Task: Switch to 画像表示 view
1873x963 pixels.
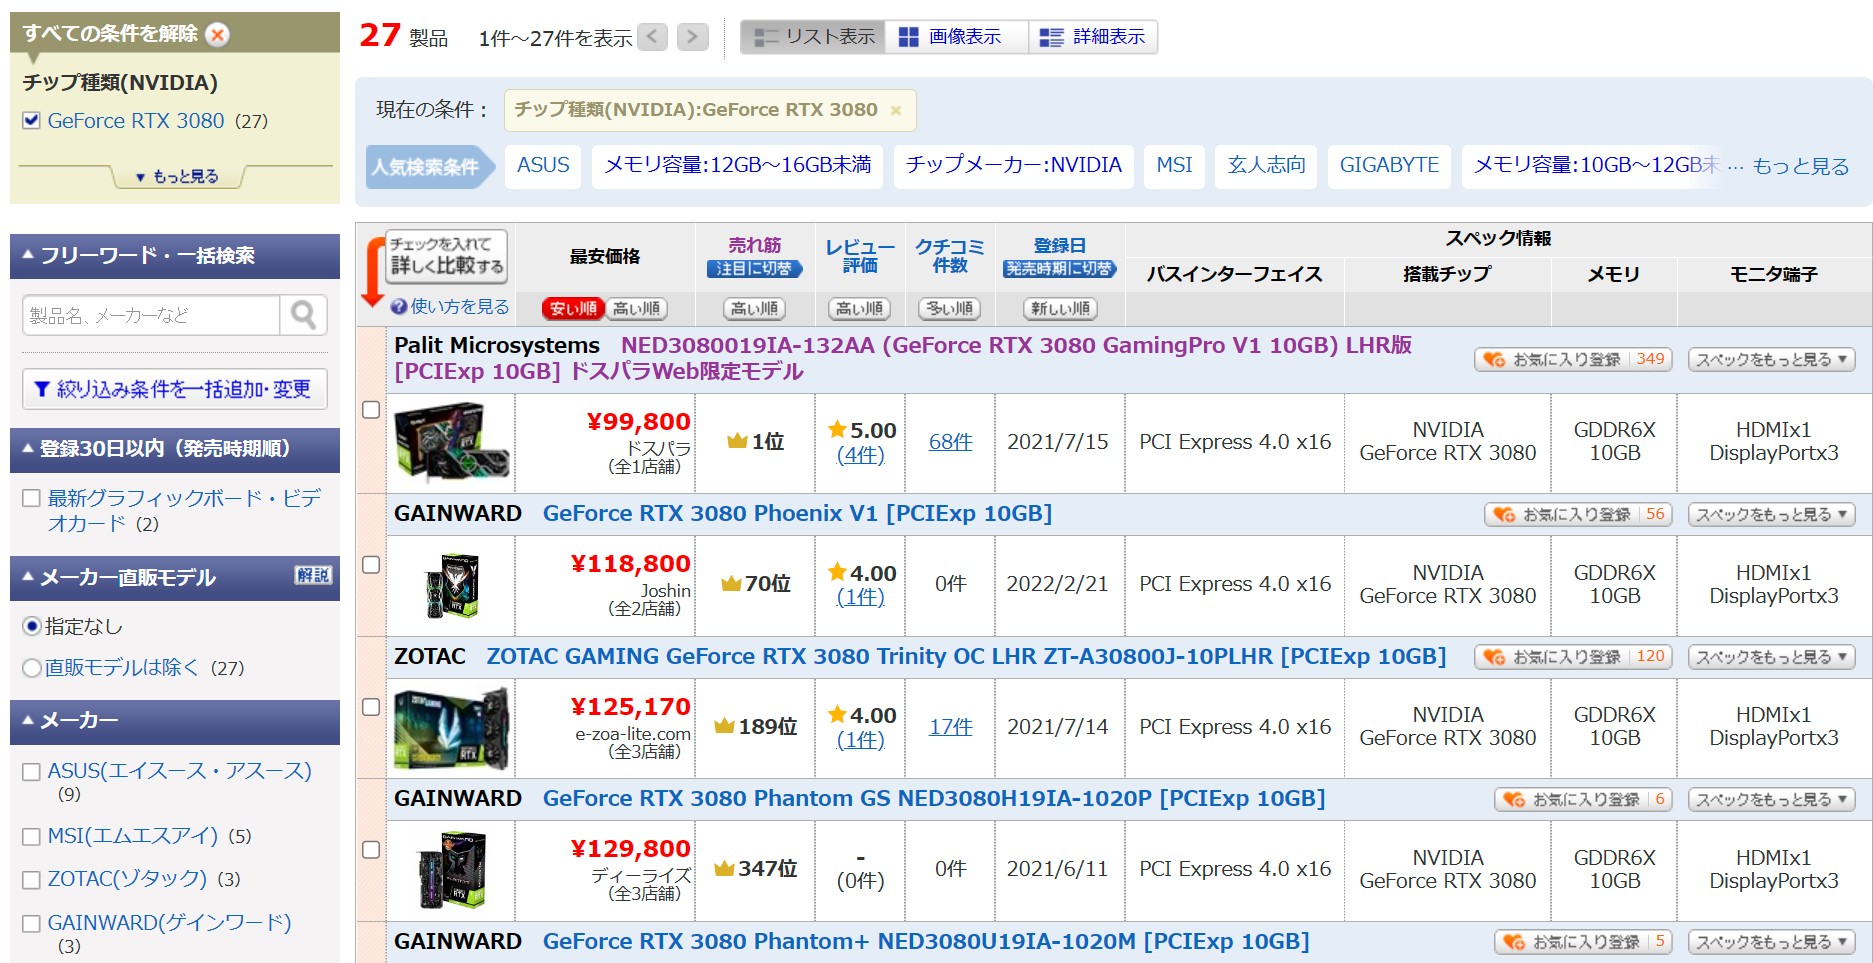Action: coord(957,37)
